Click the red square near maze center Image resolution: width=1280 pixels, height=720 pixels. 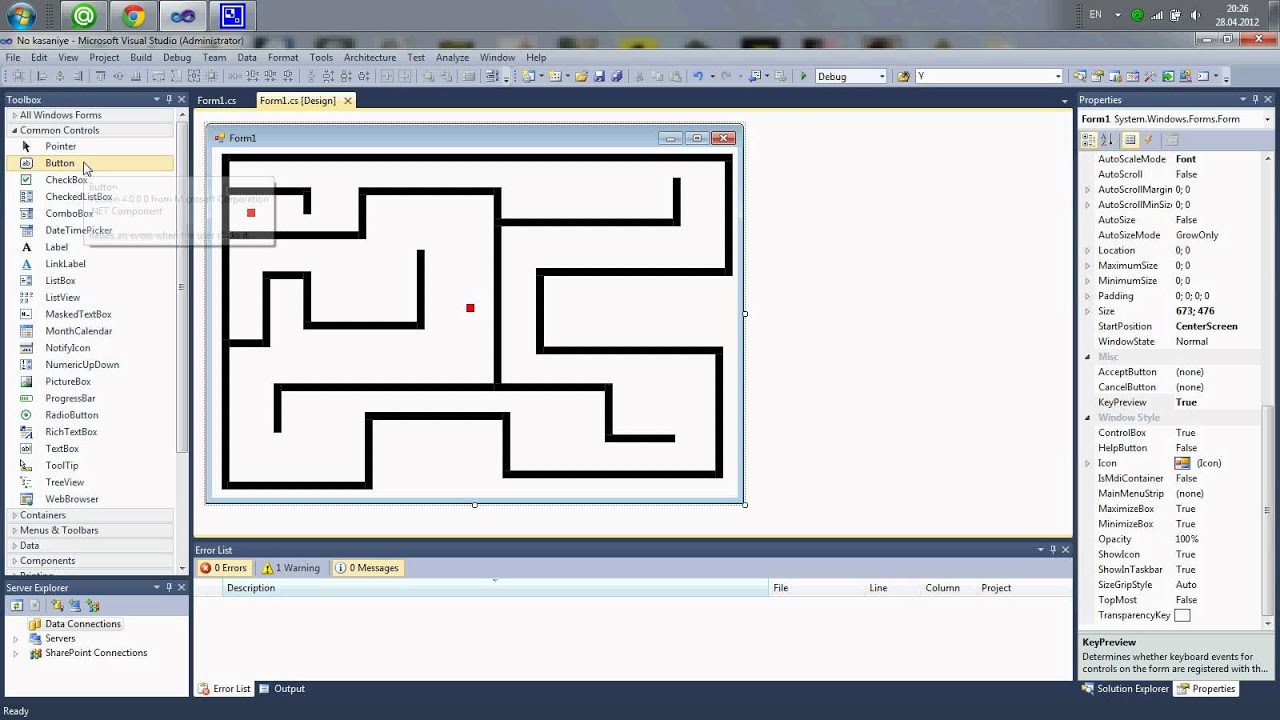[x=470, y=308]
